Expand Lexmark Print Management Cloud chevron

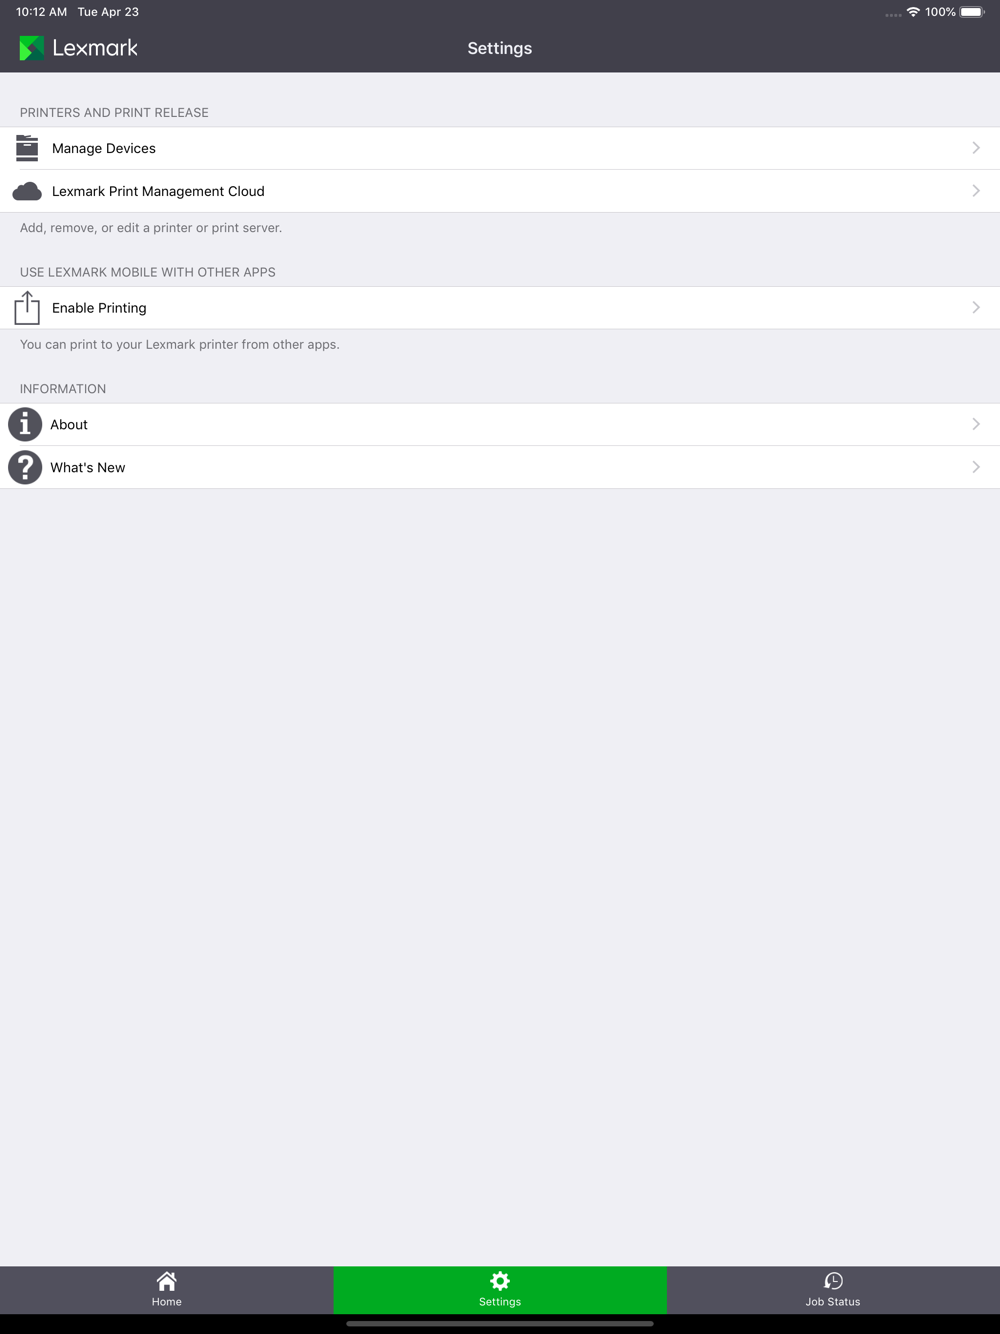pos(976,191)
